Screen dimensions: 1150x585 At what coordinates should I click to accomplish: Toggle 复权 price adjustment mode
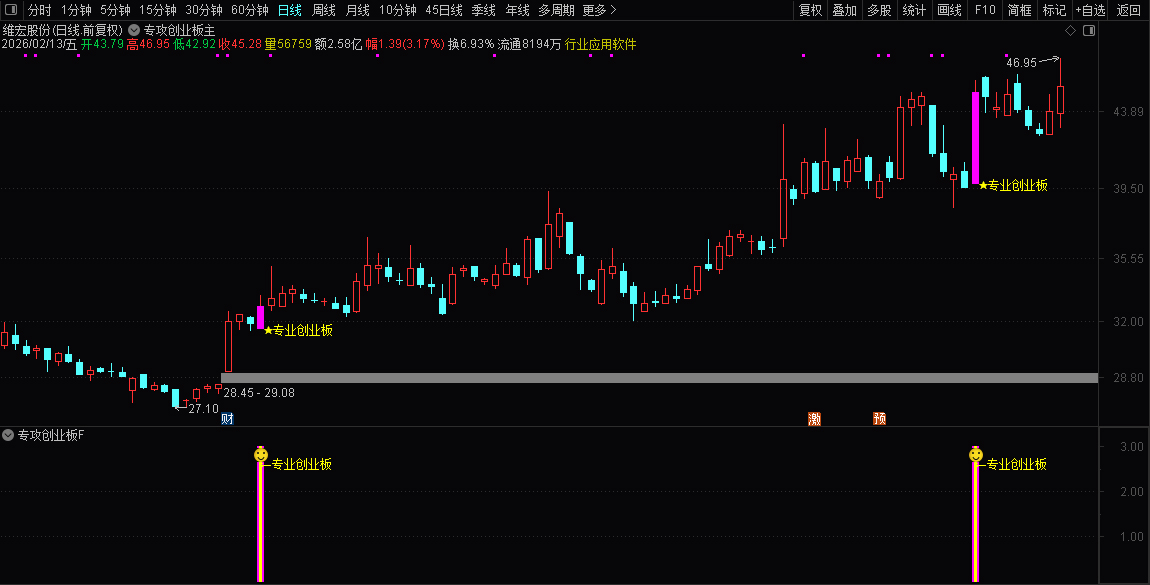tap(808, 10)
